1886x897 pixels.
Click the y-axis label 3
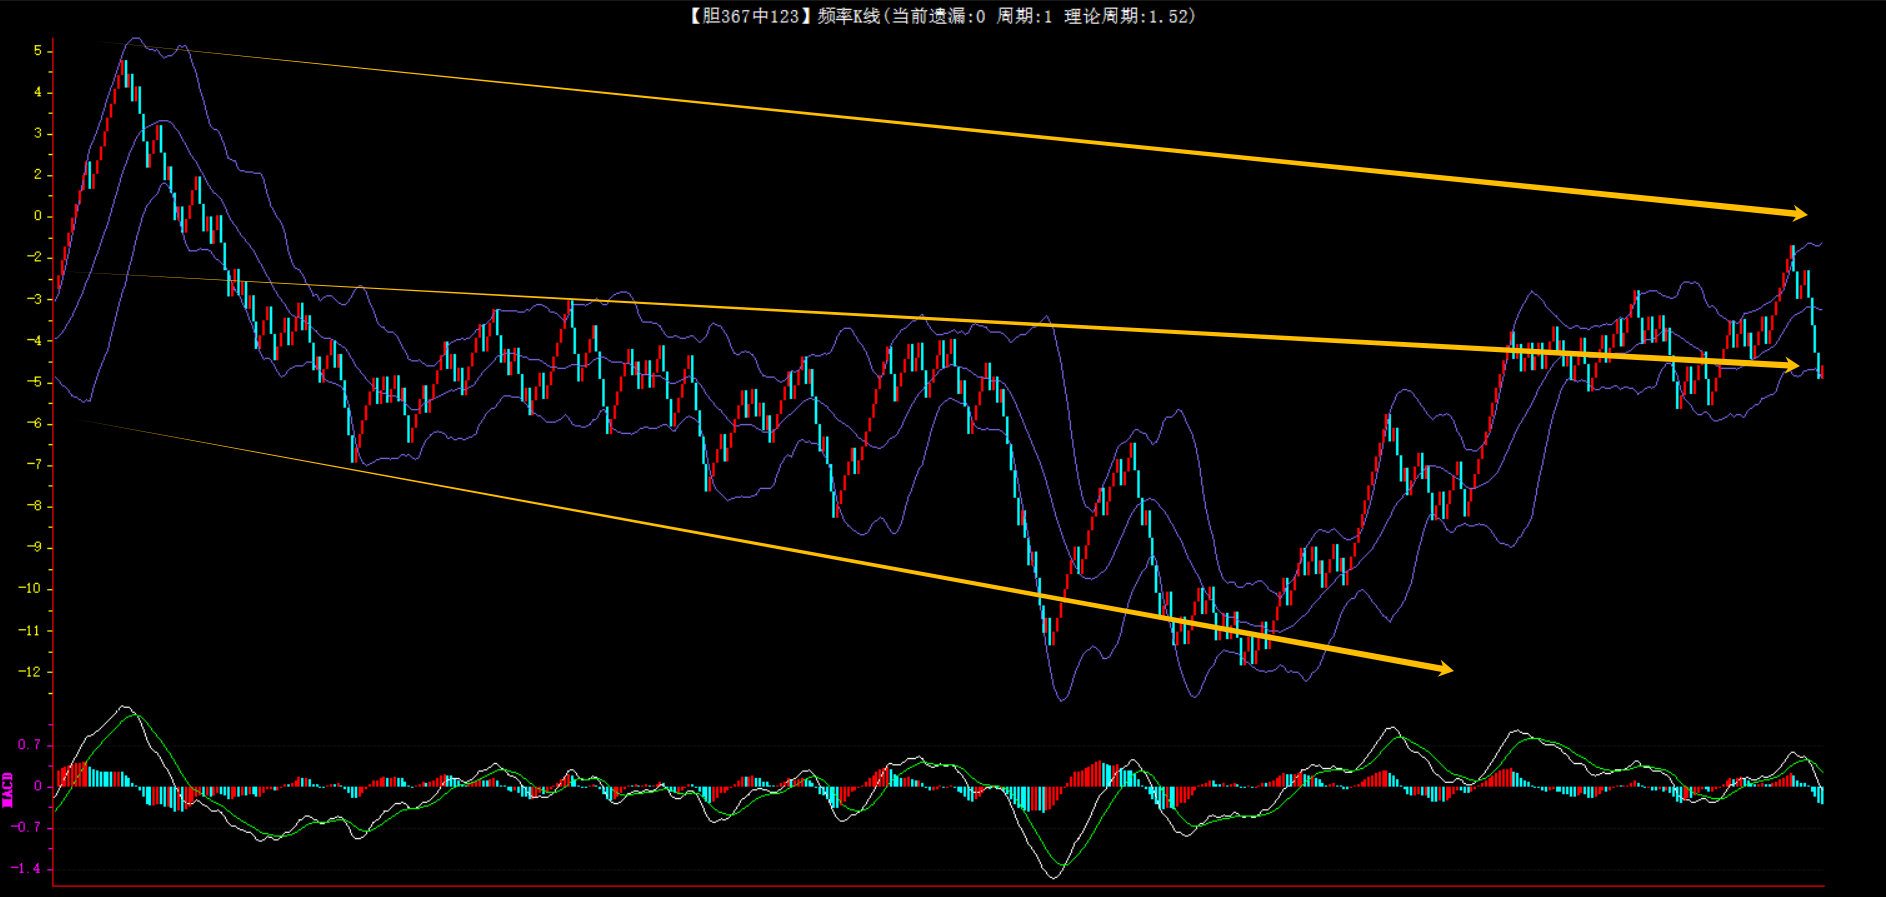point(38,133)
